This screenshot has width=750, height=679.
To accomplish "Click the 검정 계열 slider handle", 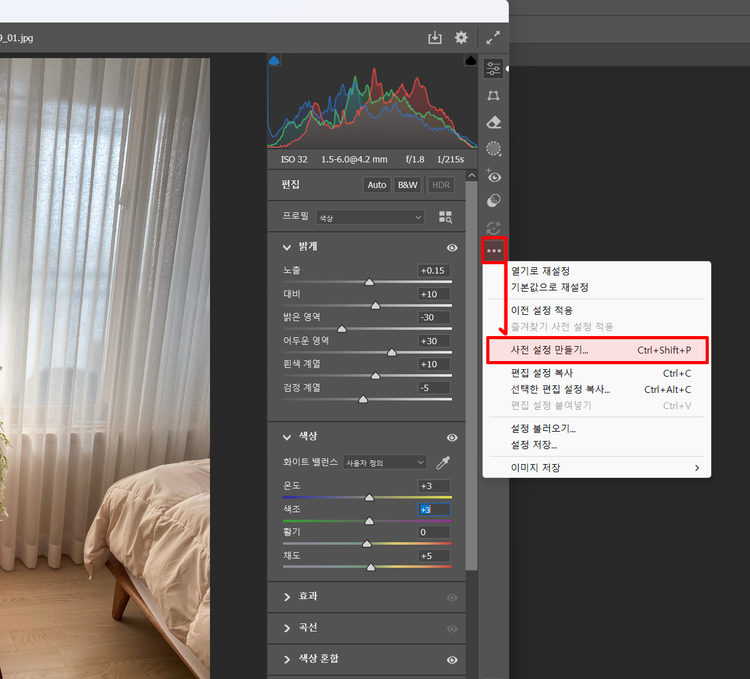I will click(363, 399).
